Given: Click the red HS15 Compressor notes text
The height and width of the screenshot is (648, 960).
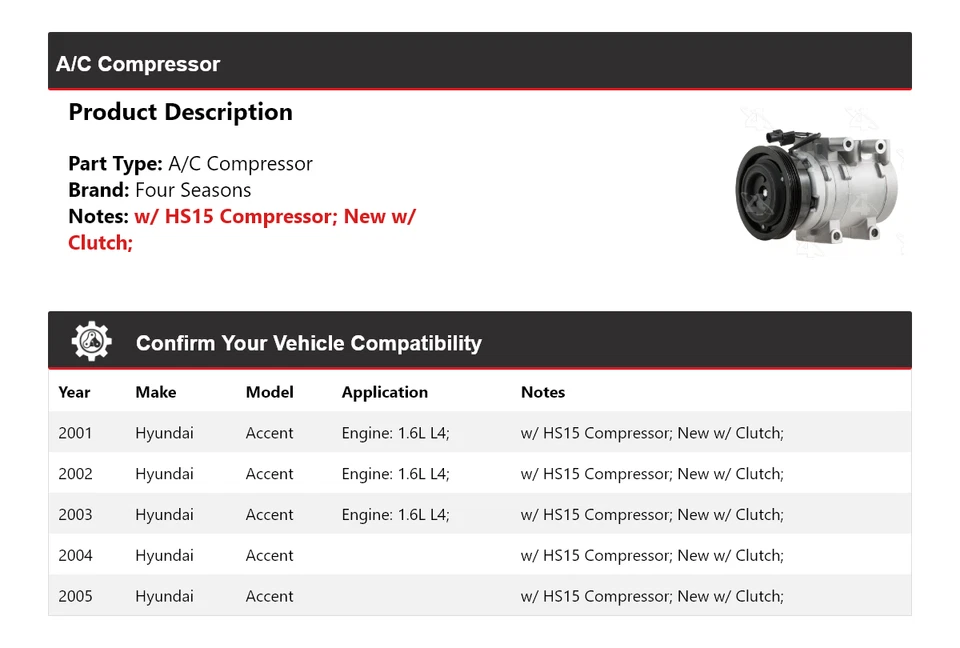Looking at the screenshot, I should (x=242, y=229).
